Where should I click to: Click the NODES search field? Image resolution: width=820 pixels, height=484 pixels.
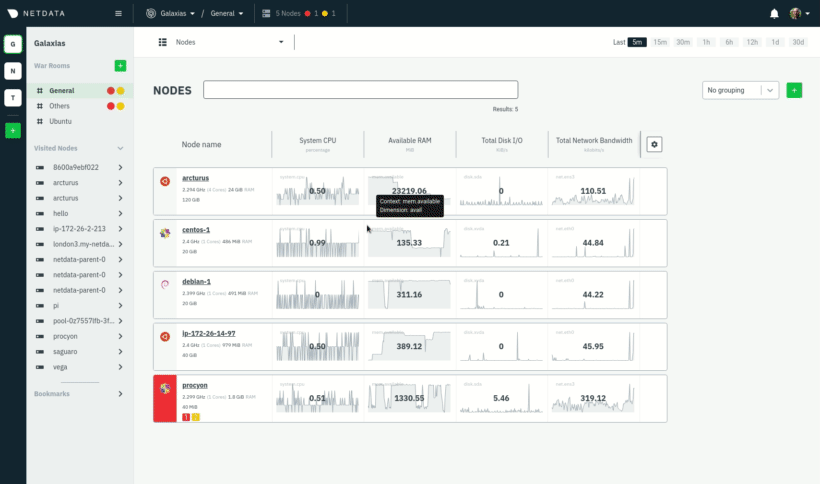[x=360, y=89]
